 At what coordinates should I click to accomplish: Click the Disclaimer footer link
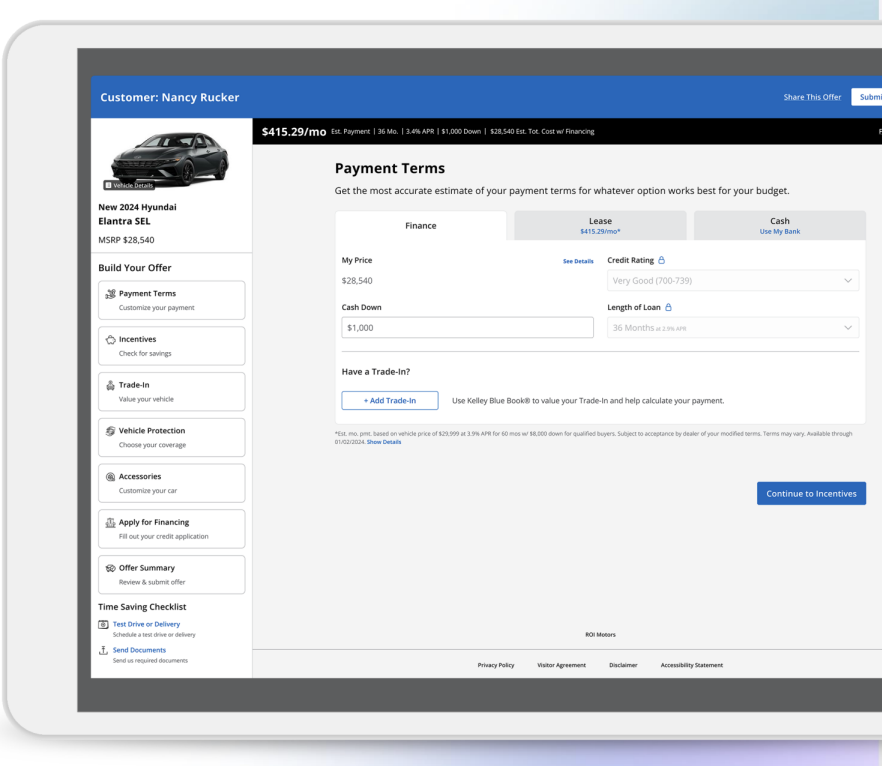click(x=623, y=665)
